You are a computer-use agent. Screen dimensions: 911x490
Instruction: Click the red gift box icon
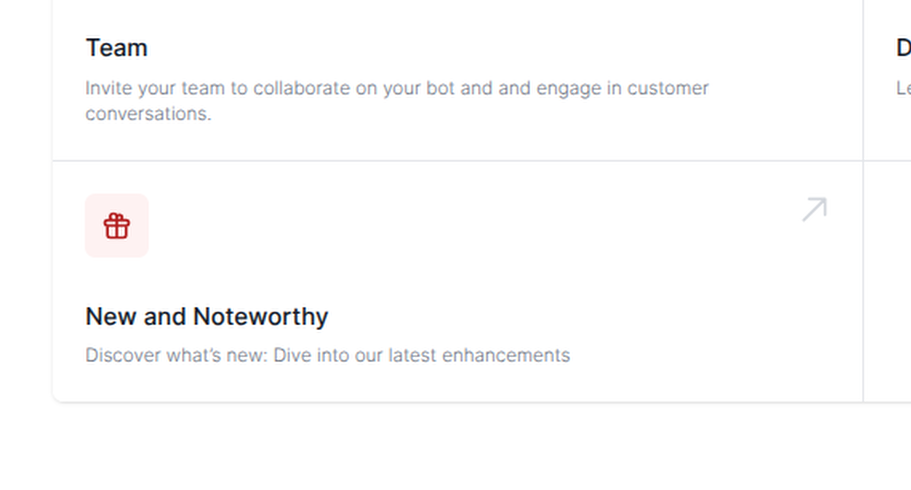click(x=117, y=226)
